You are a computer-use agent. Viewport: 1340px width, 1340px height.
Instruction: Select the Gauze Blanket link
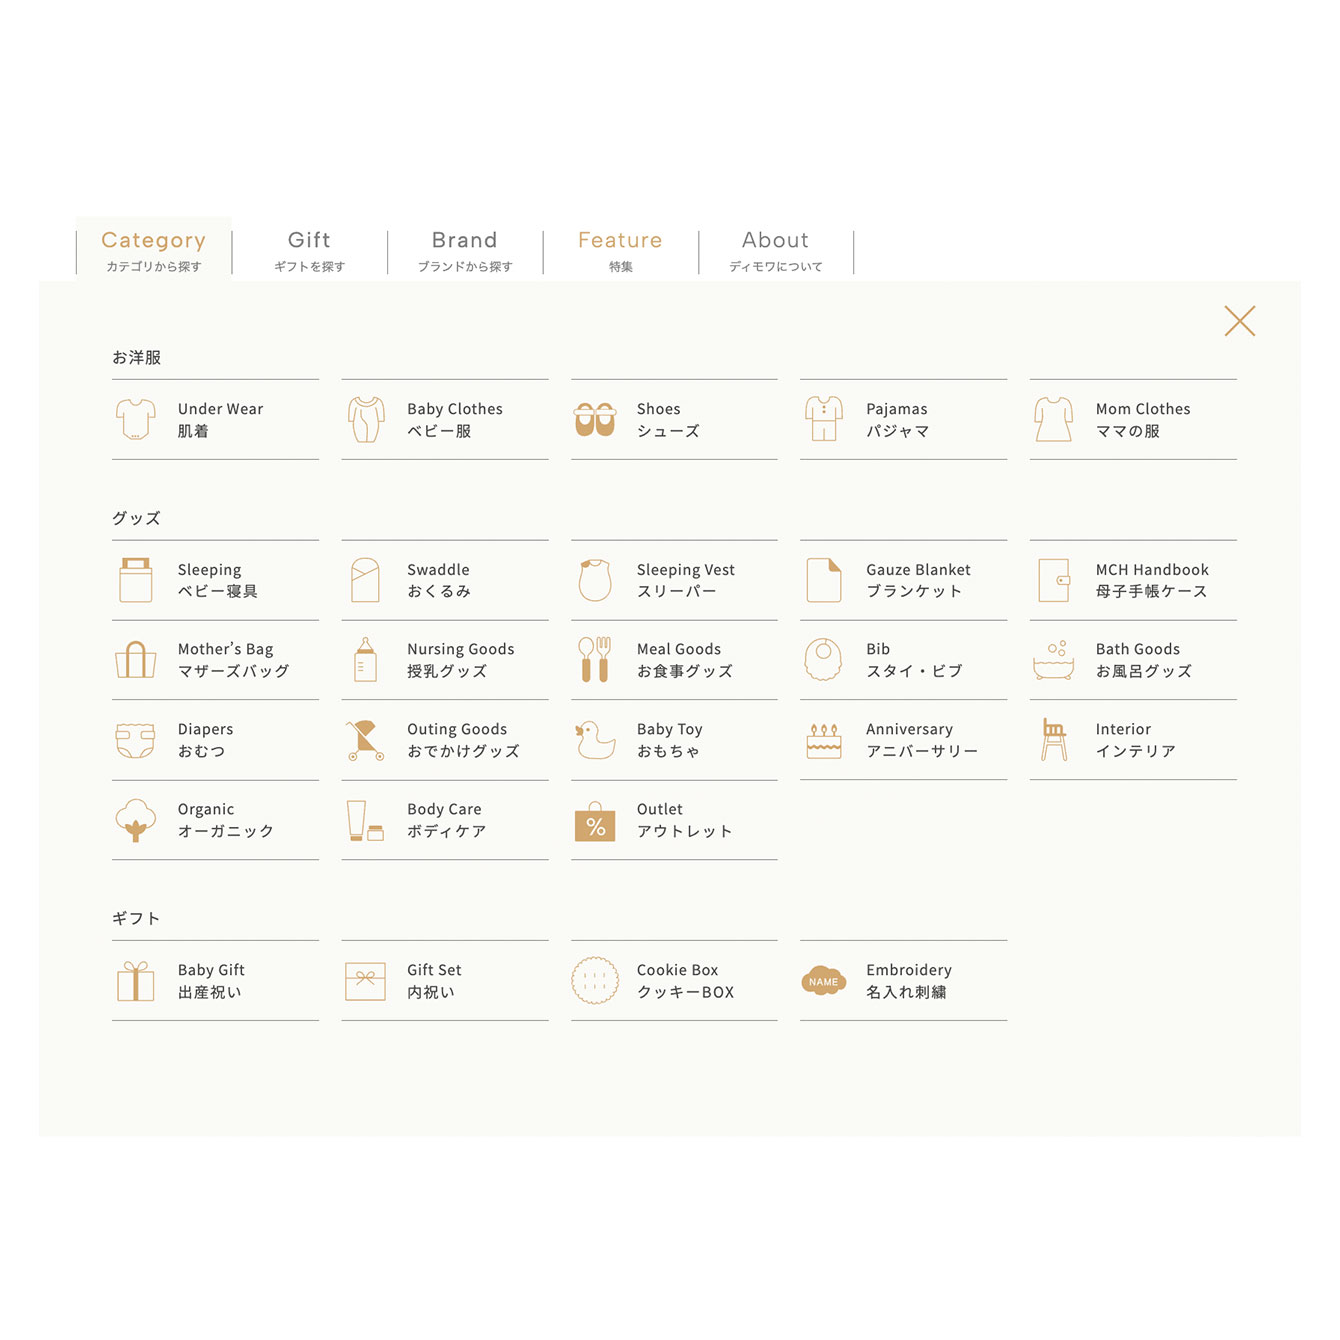pos(917,580)
